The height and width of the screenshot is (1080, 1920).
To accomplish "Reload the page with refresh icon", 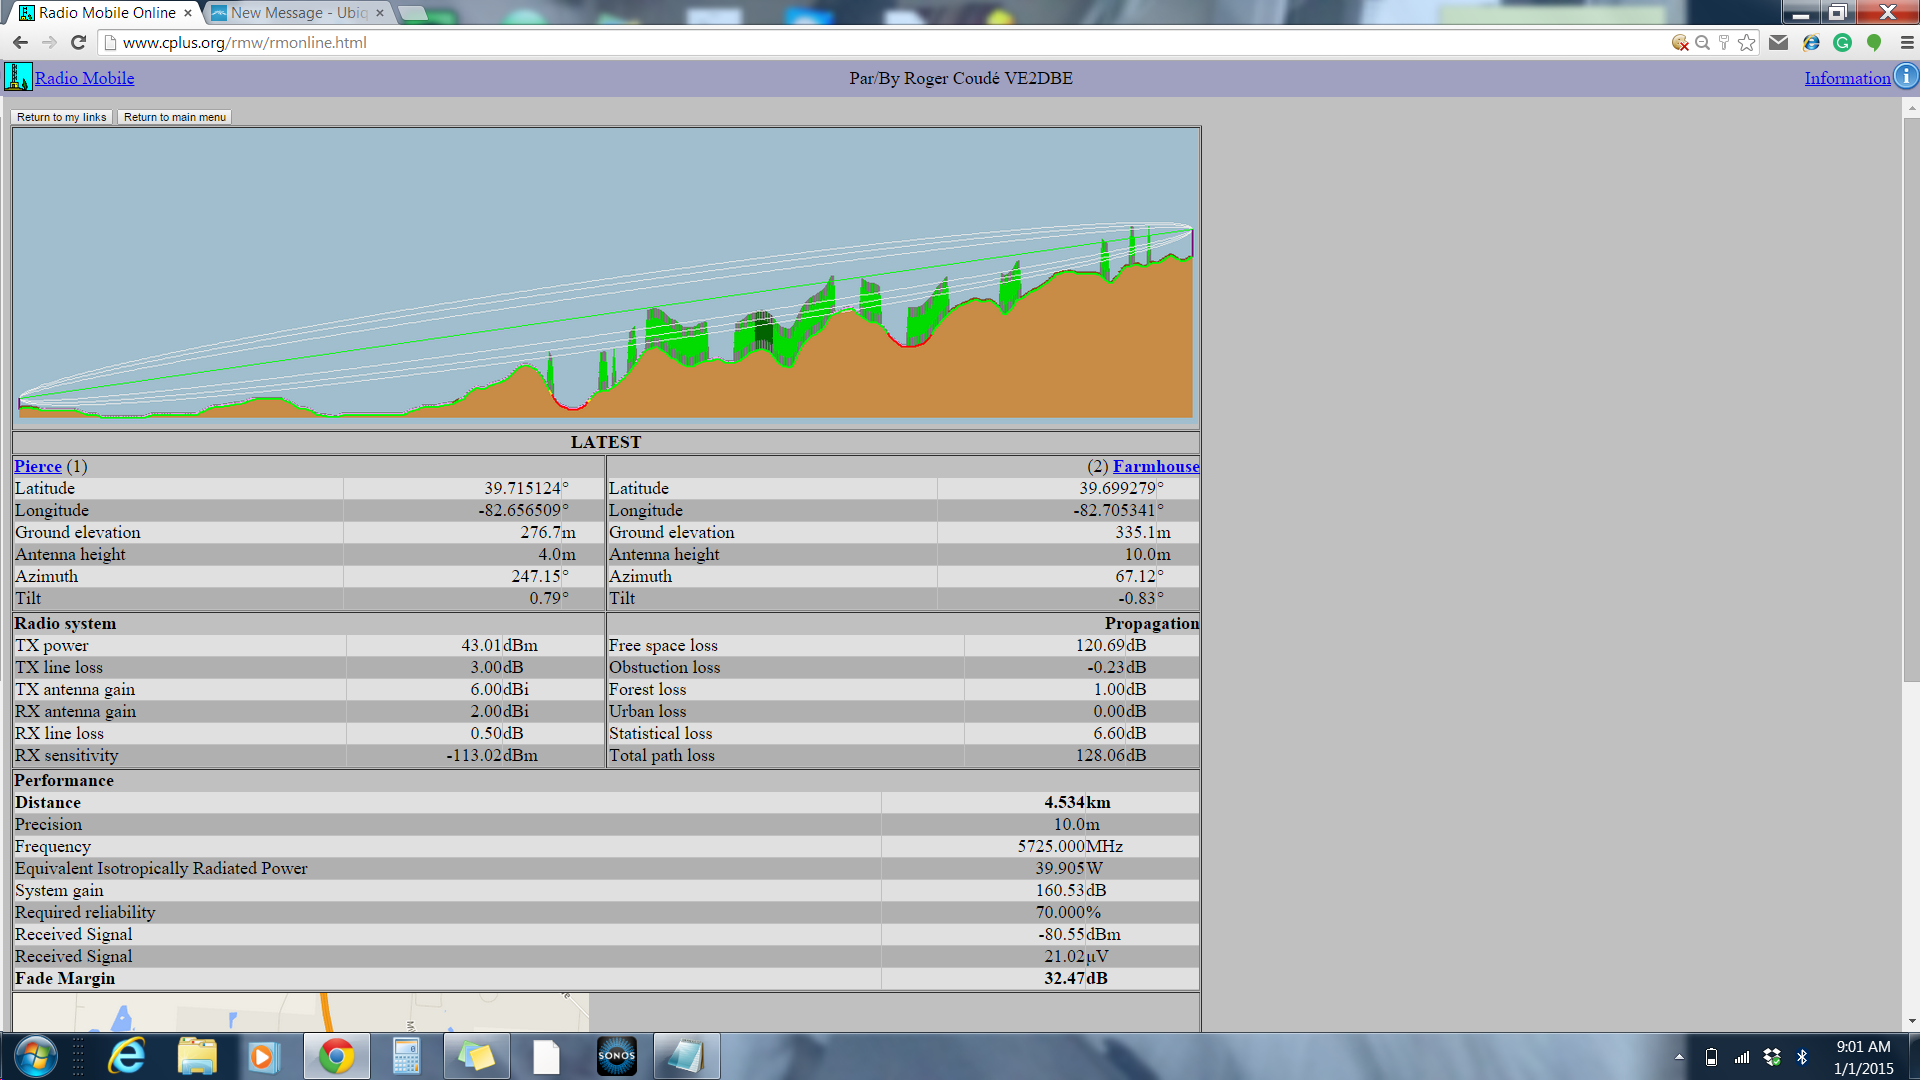I will point(79,43).
